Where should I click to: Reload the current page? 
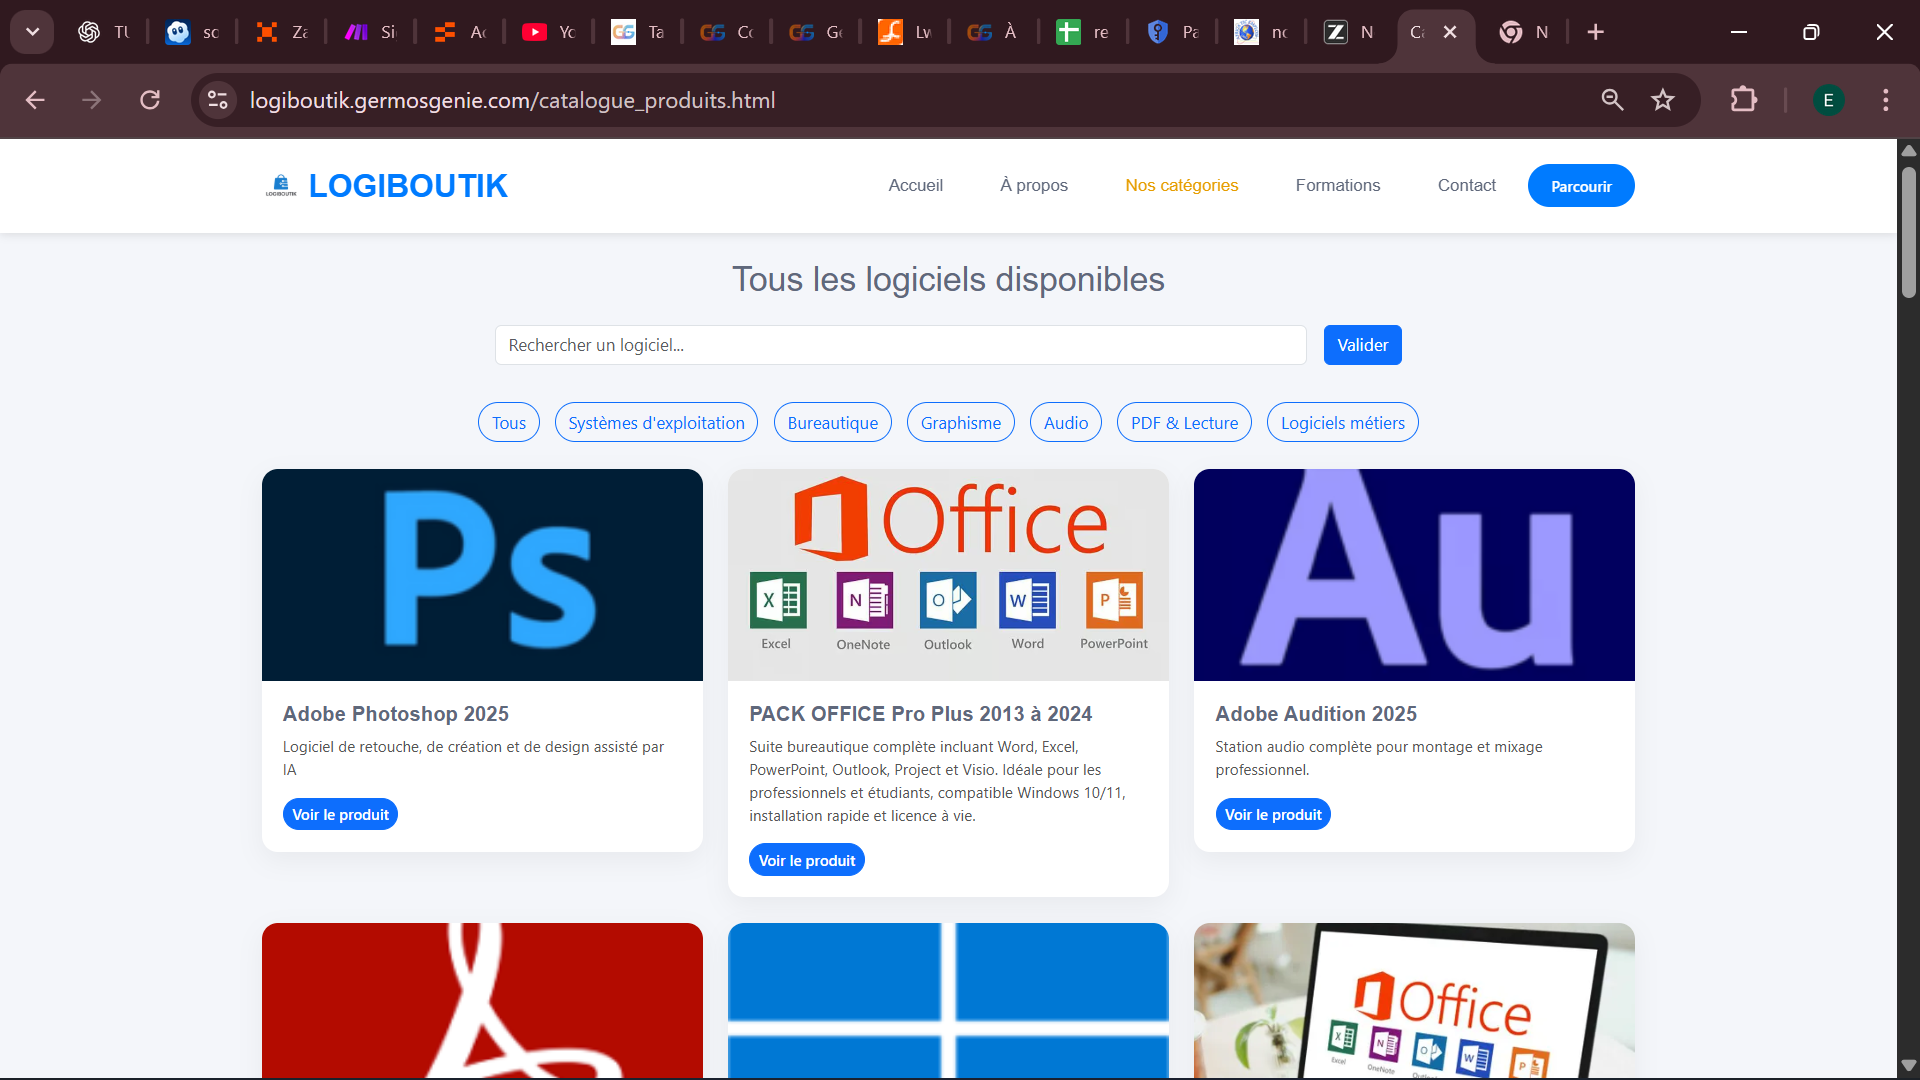coord(150,100)
